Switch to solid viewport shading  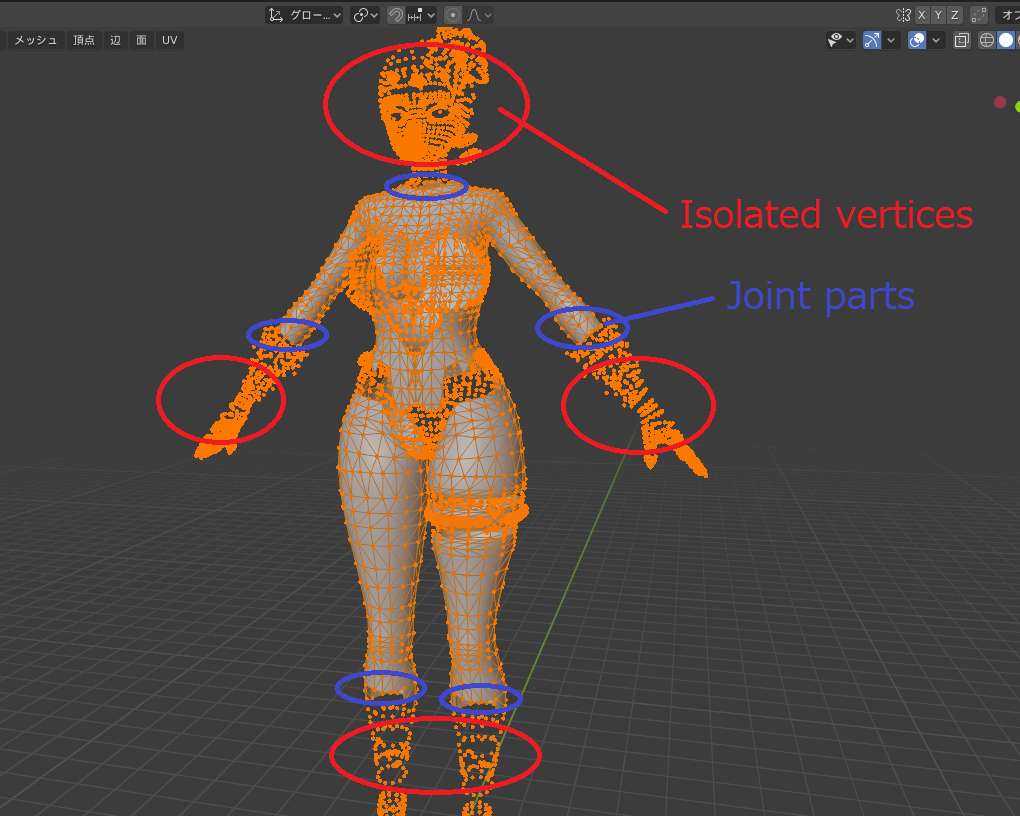coord(1006,40)
